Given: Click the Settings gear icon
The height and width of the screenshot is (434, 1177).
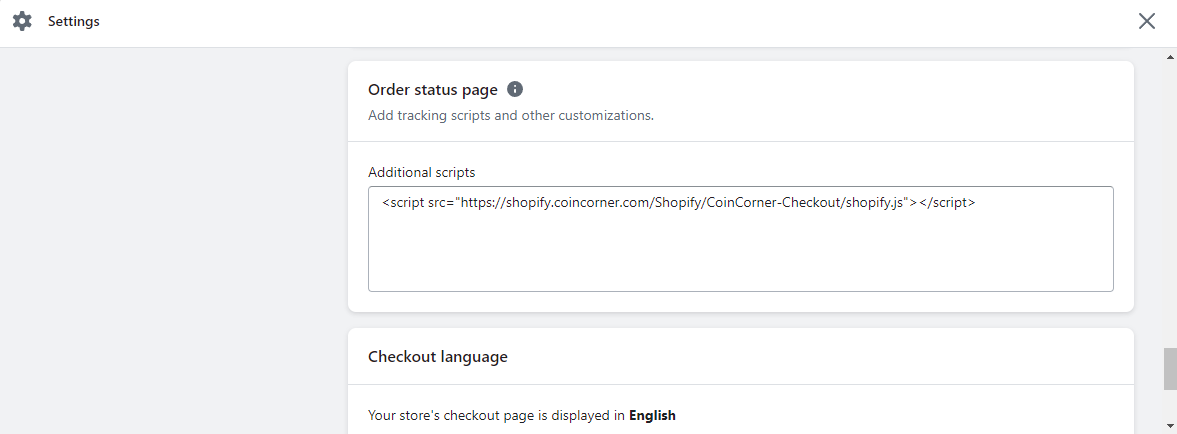Looking at the screenshot, I should pos(23,21).
